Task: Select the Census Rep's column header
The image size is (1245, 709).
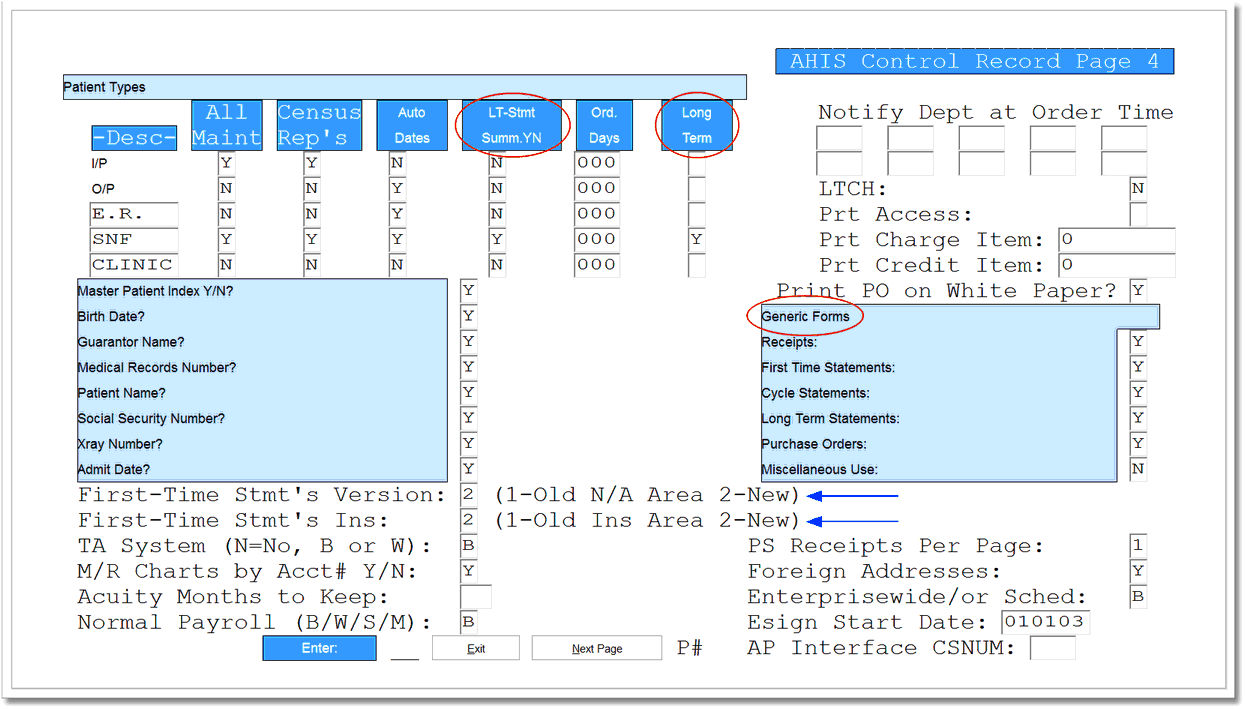Action: tap(319, 125)
